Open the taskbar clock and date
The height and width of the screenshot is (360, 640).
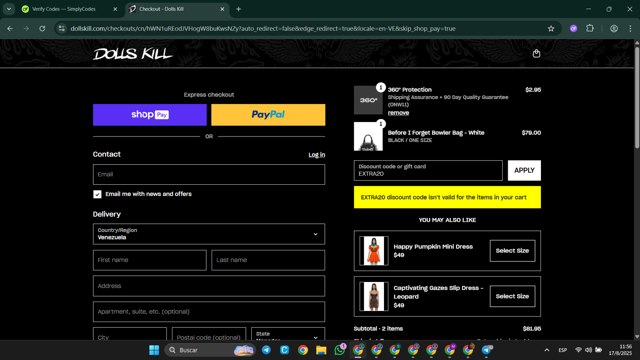tap(620, 350)
